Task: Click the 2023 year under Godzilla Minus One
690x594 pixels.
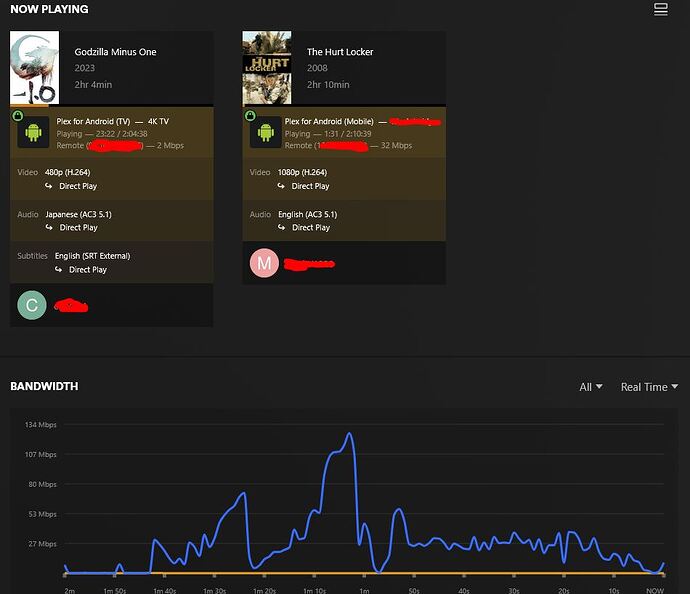Action: tap(84, 68)
